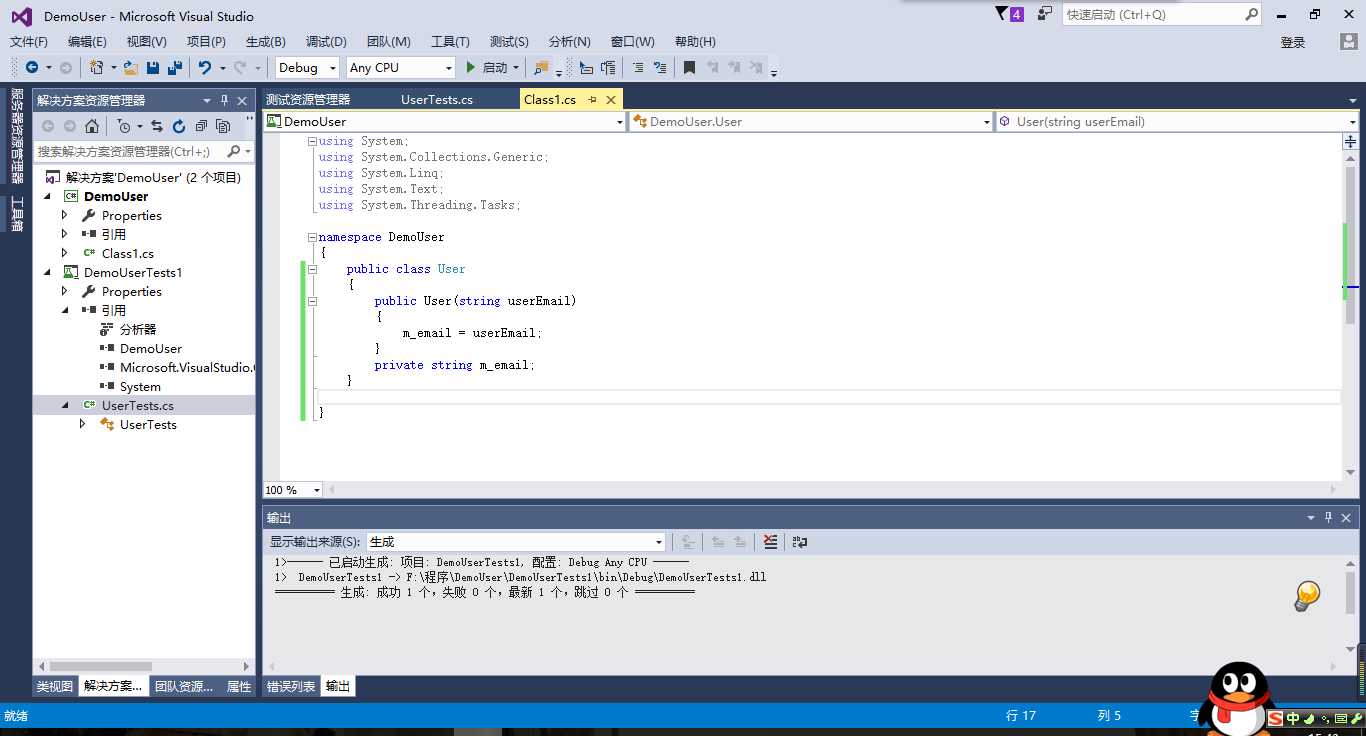Toggle auto-hide pin on Solution Explorer panel

224,100
